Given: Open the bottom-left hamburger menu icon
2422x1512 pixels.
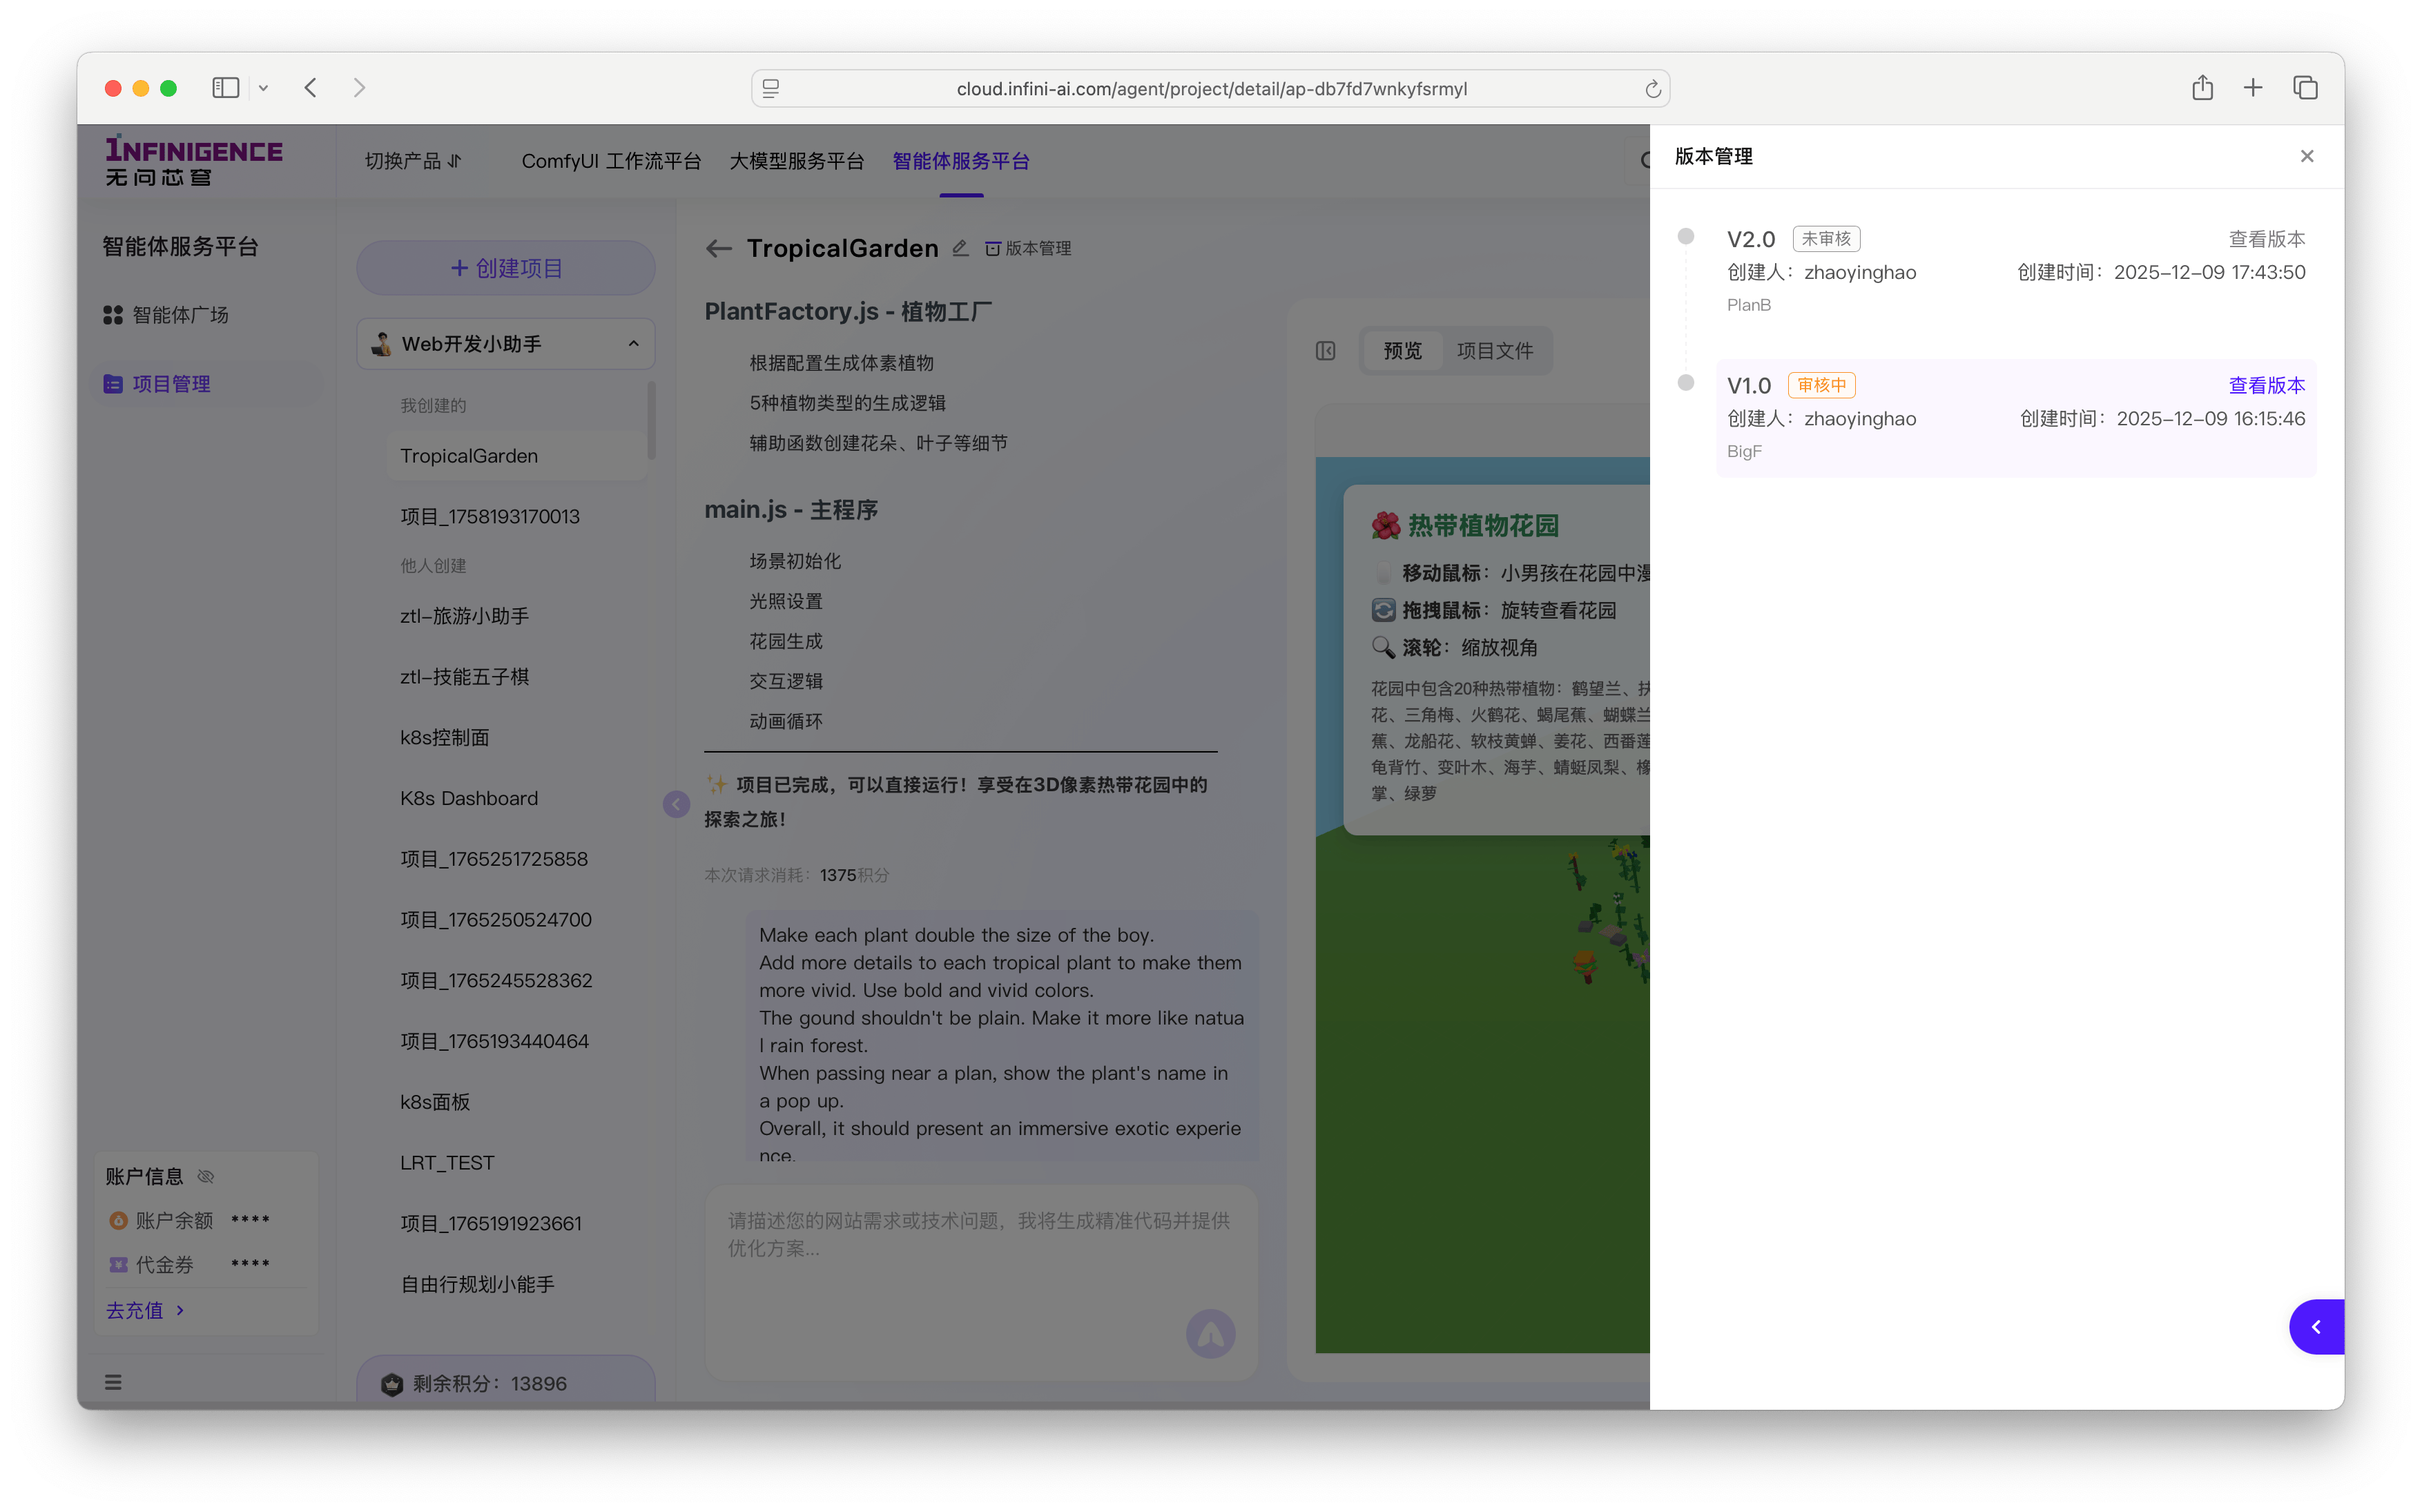Looking at the screenshot, I should coord(113,1382).
